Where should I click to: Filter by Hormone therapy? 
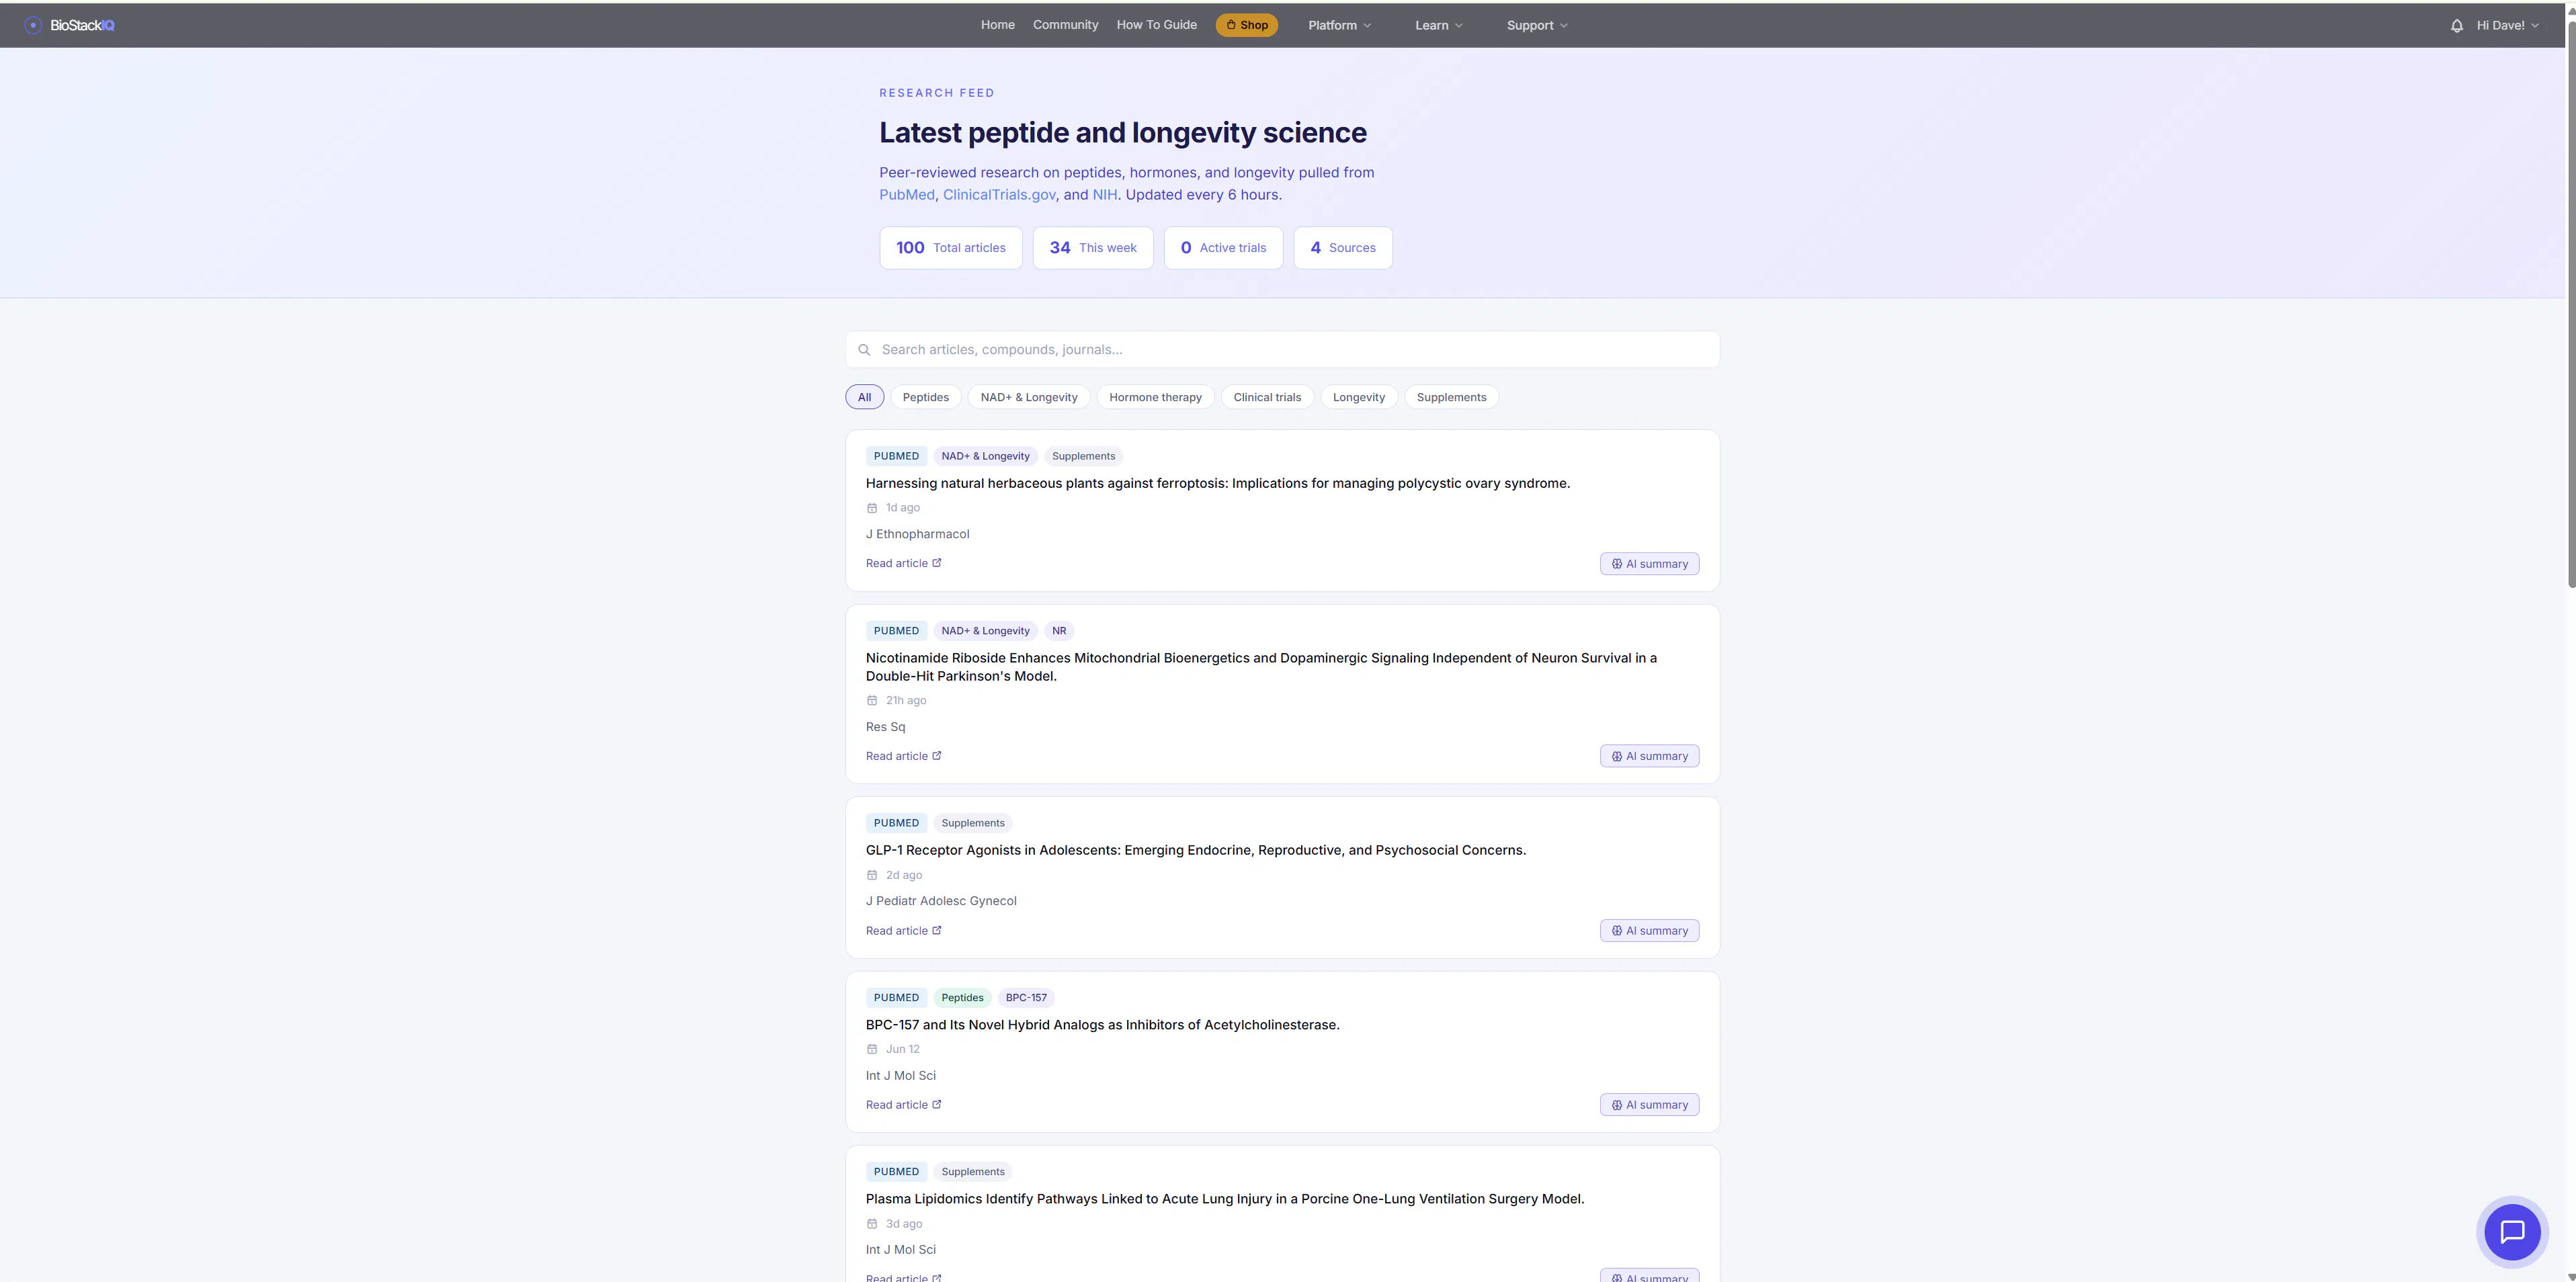(1155, 397)
